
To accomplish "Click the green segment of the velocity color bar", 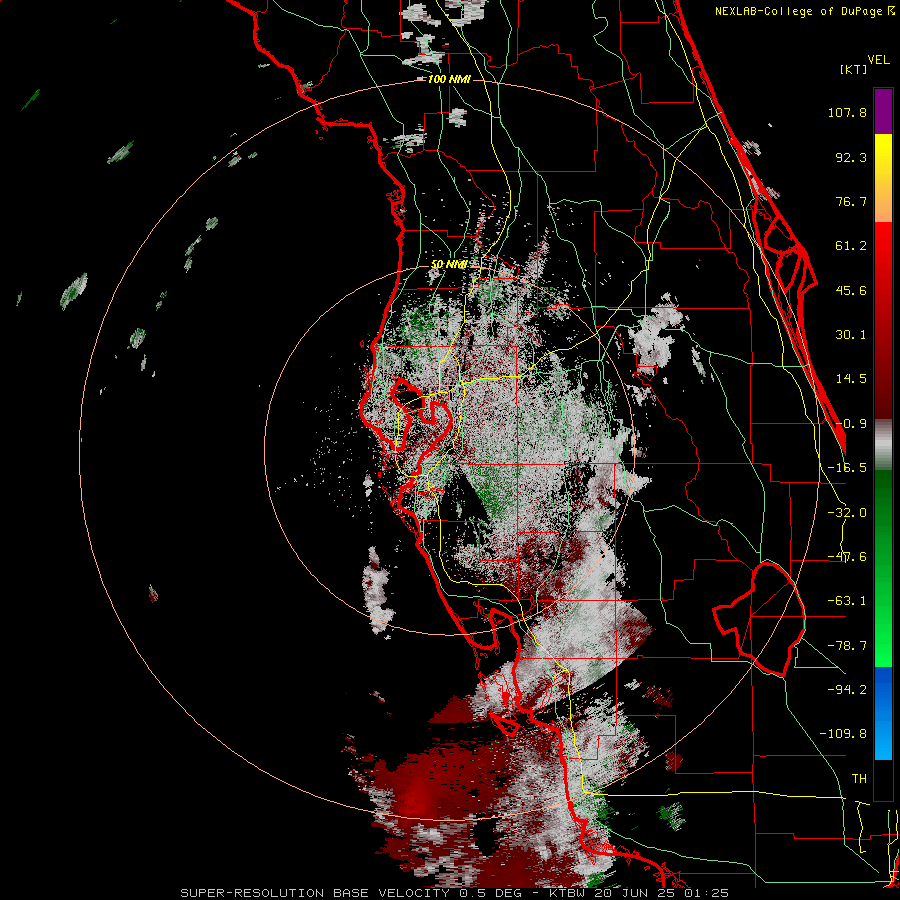I will tap(883, 568).
